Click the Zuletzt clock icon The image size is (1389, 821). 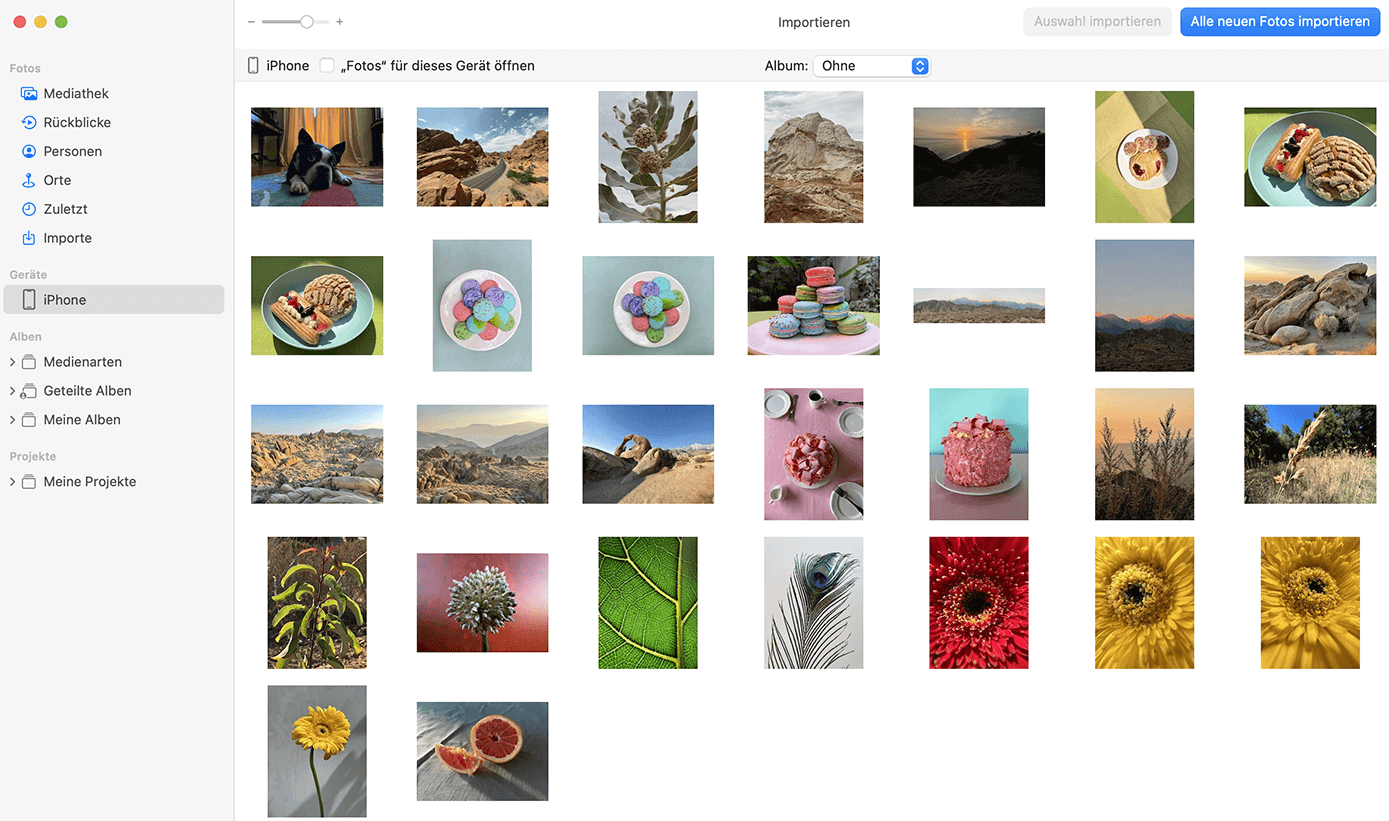click(x=29, y=210)
